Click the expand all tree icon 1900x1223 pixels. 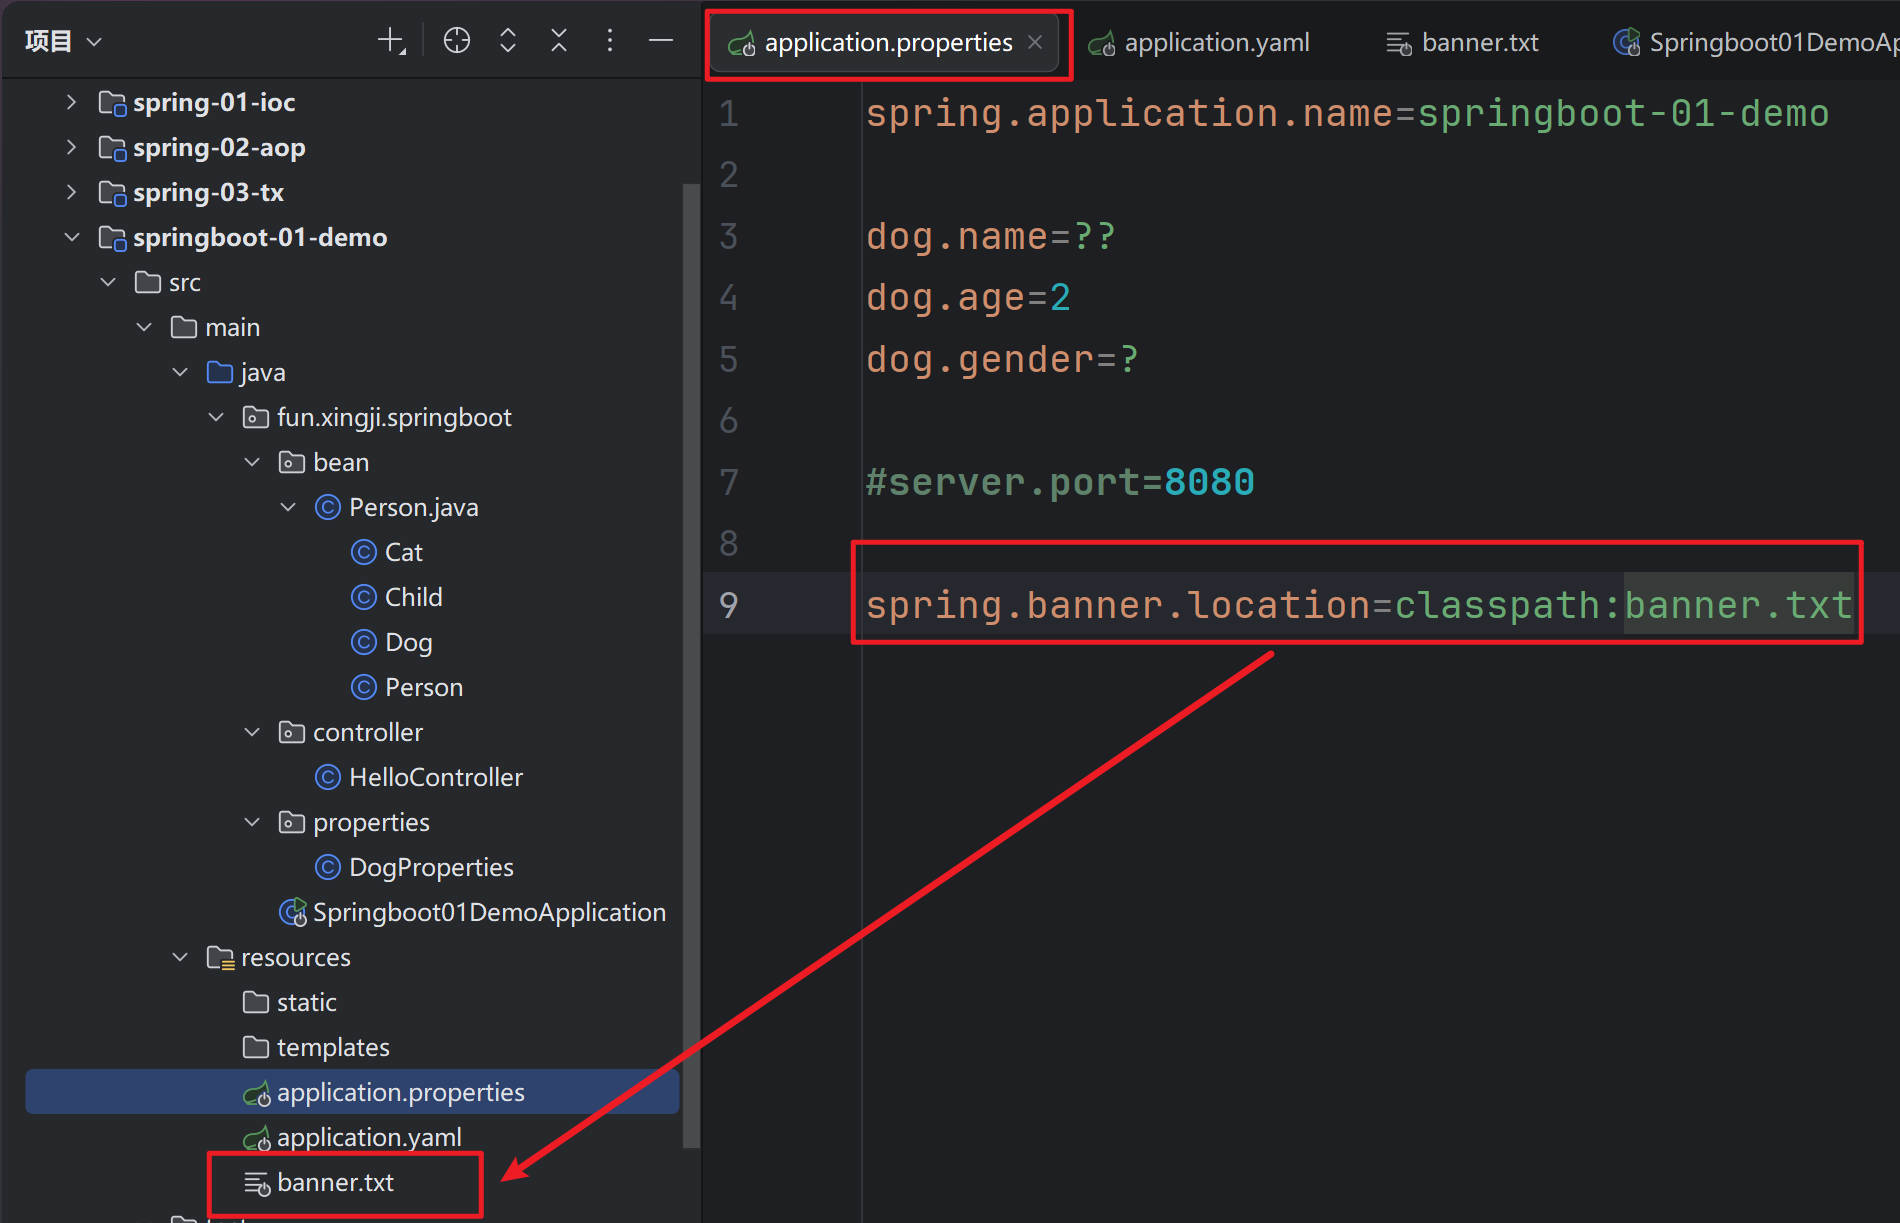(x=508, y=41)
